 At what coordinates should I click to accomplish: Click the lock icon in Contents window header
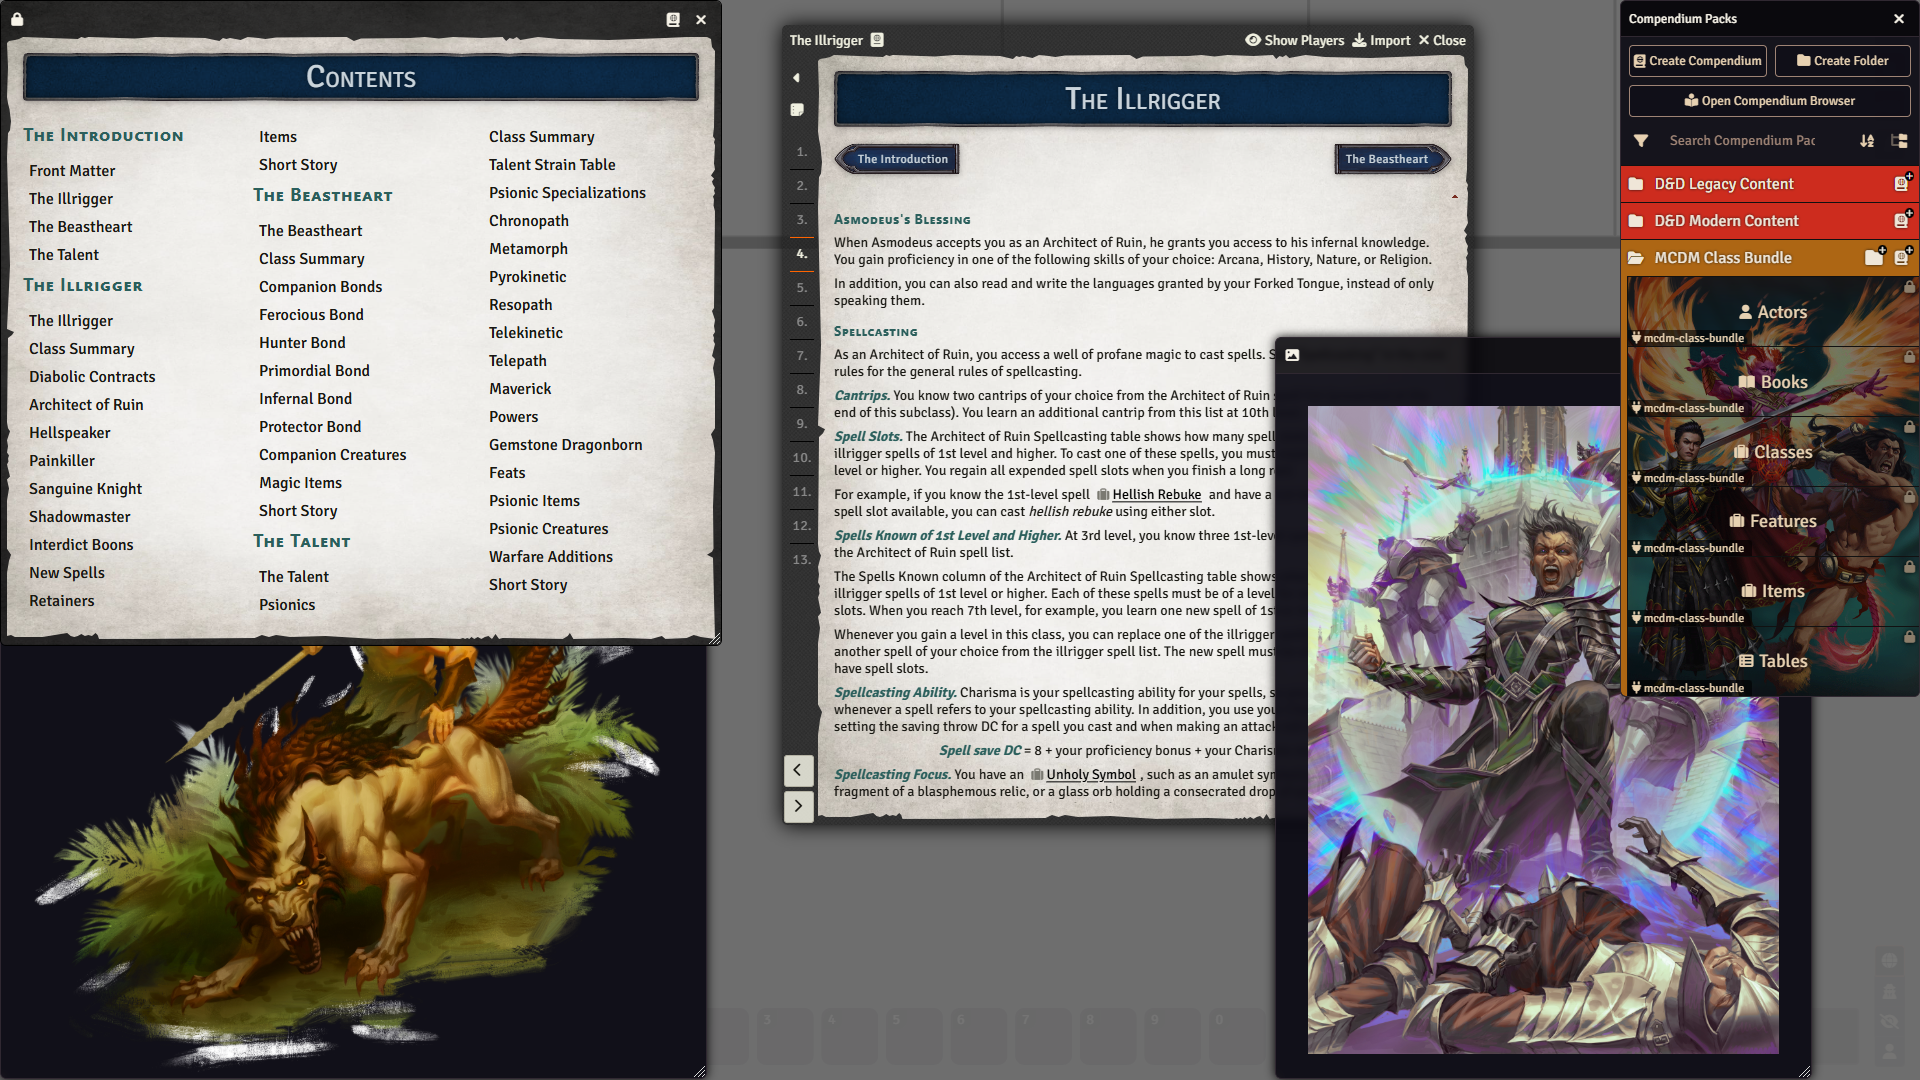point(17,19)
